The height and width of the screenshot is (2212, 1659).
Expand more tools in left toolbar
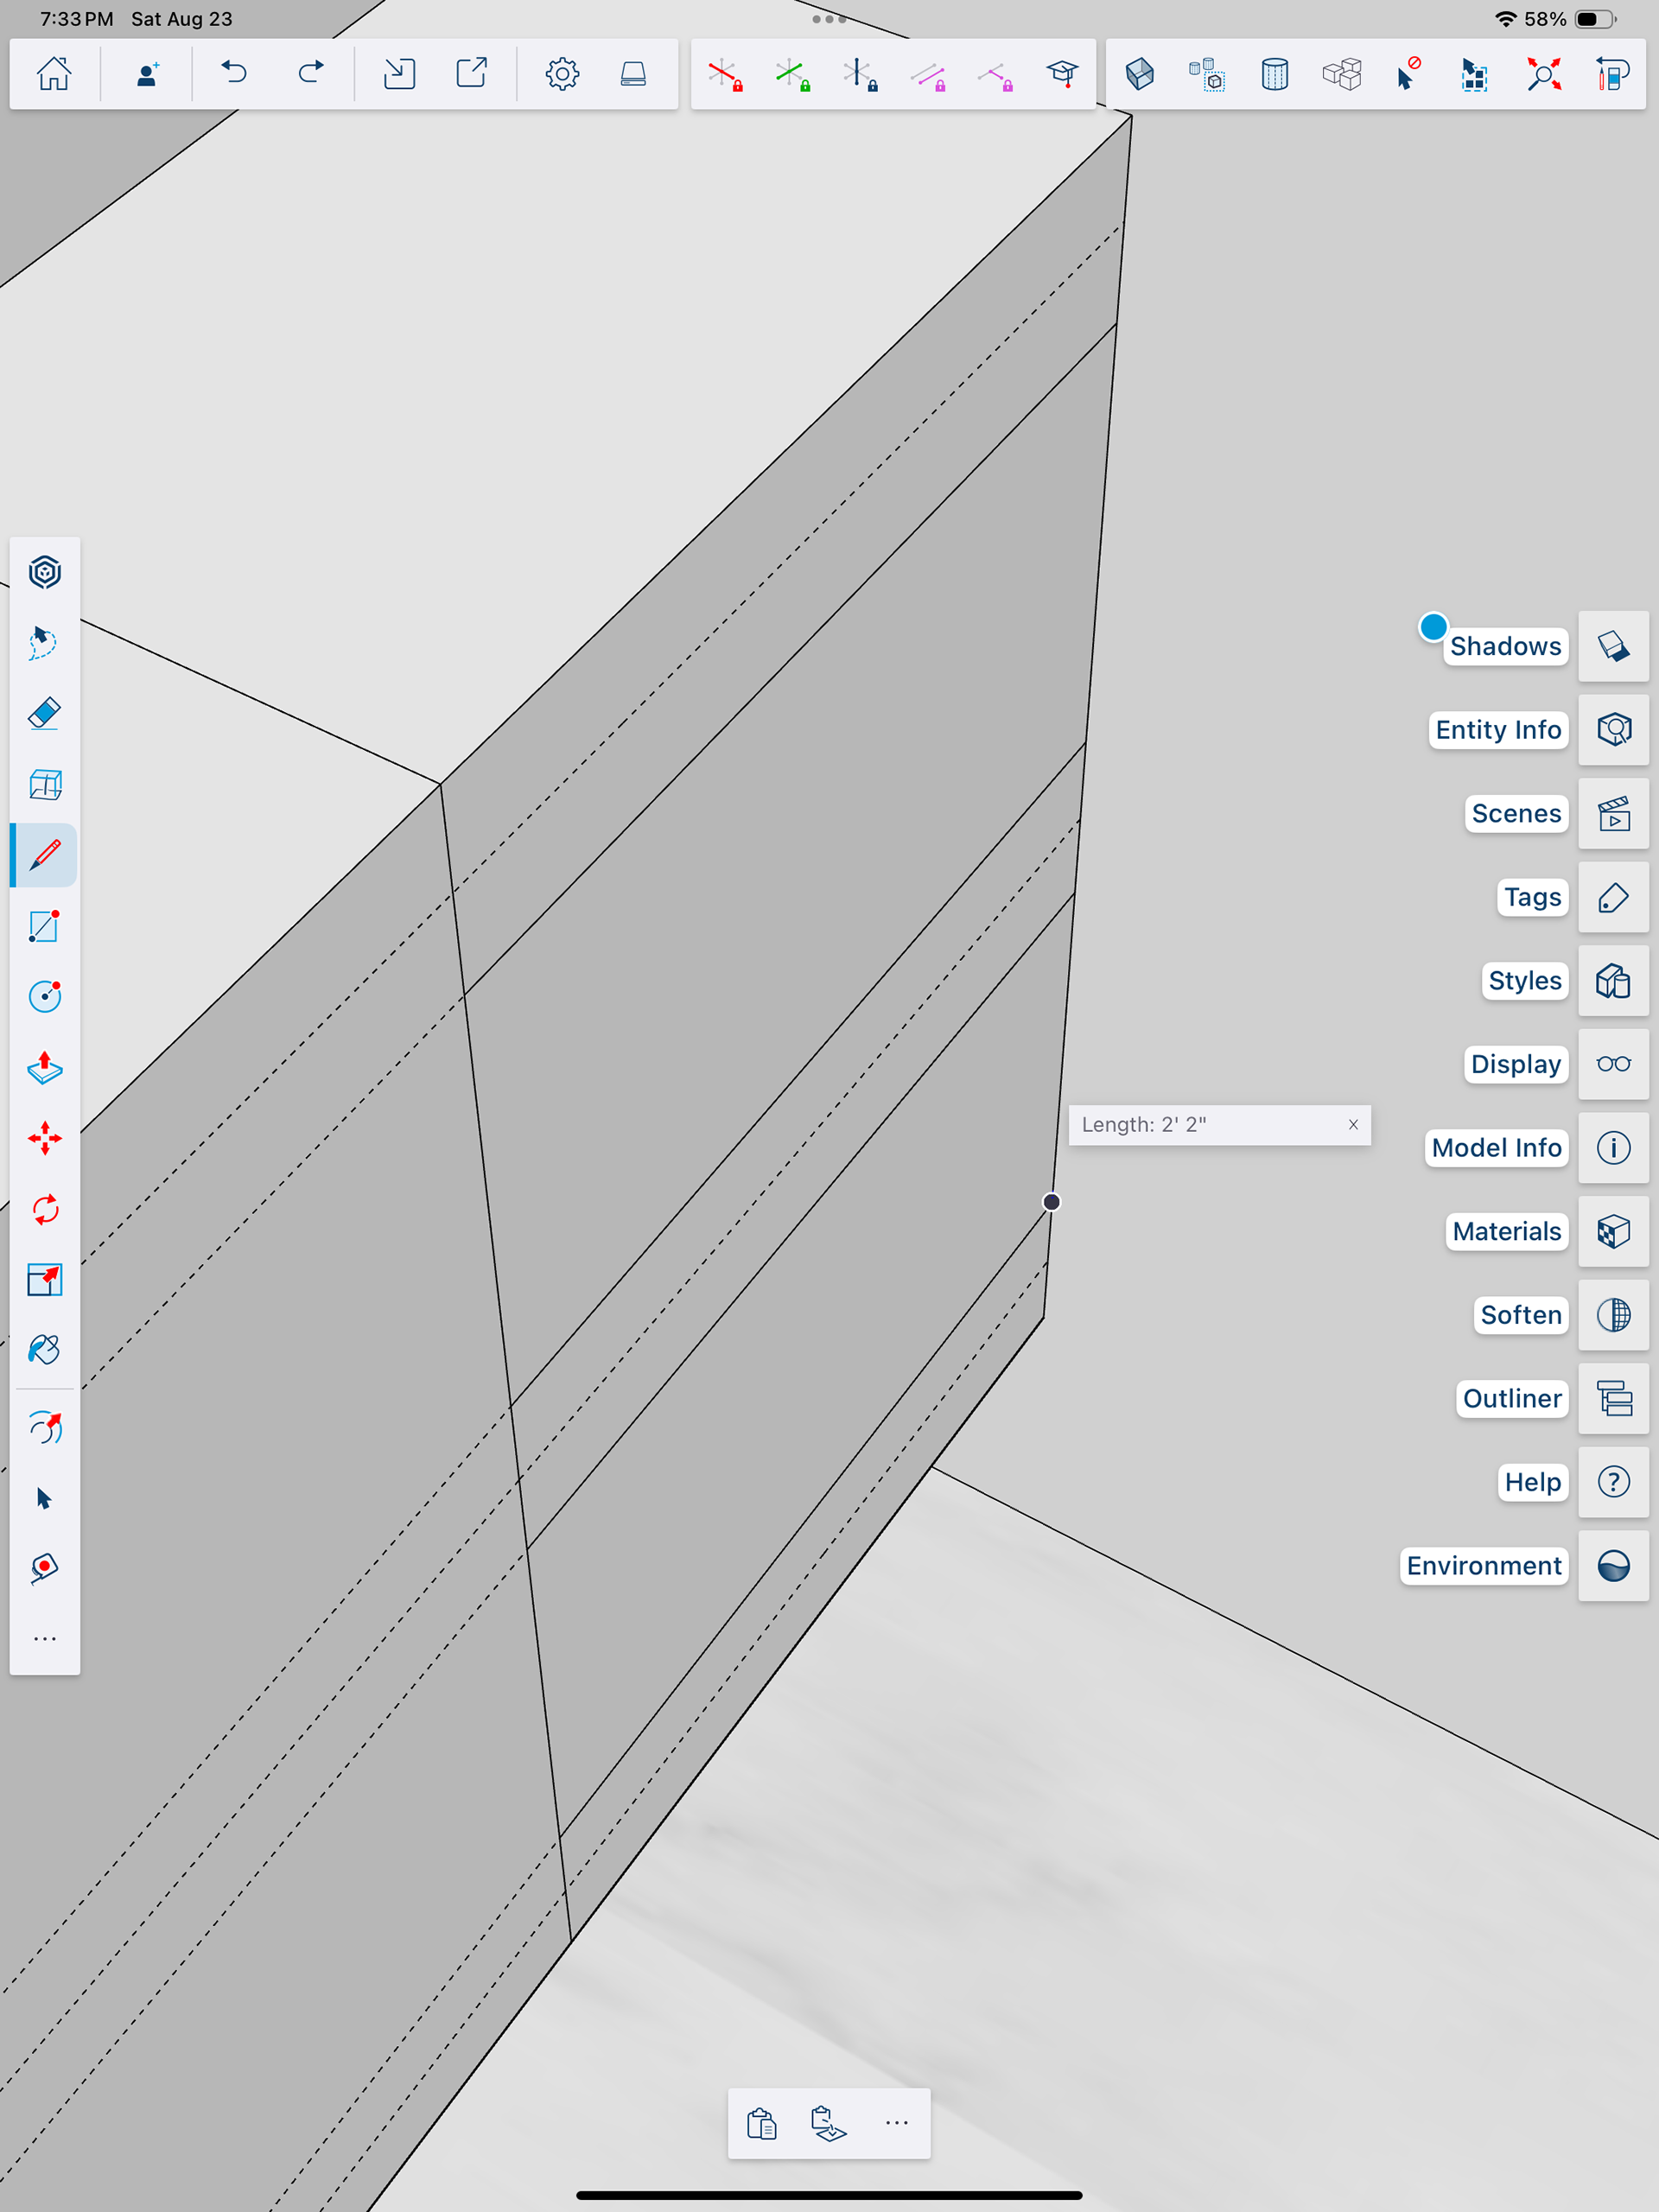pyautogui.click(x=44, y=1639)
